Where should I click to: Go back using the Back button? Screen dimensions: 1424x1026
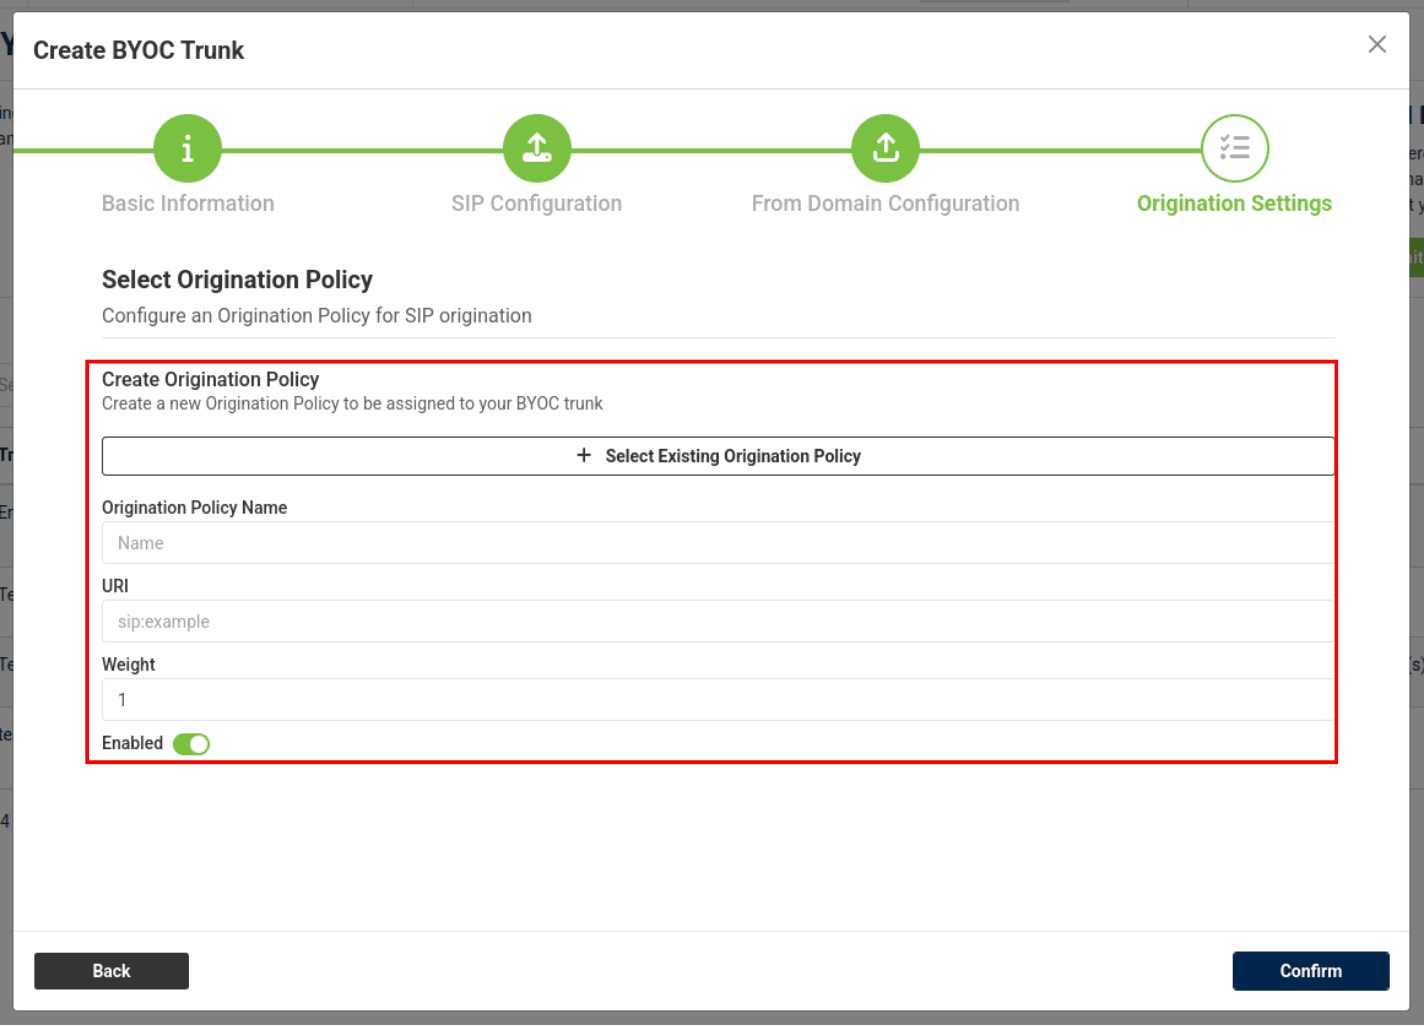pyautogui.click(x=111, y=971)
